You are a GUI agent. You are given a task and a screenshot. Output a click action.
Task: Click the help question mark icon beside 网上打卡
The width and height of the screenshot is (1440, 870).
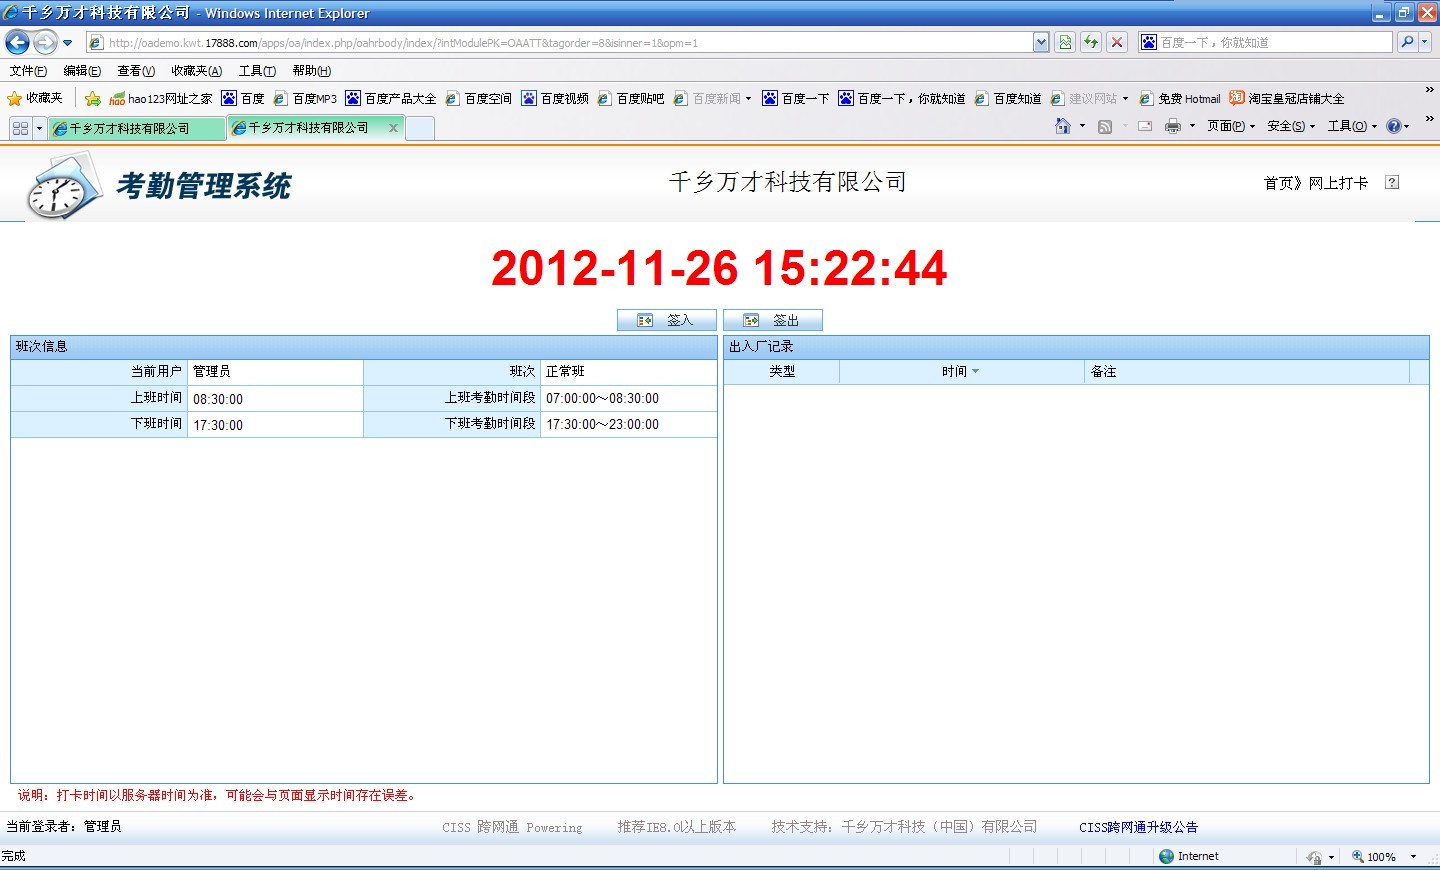click(1392, 182)
